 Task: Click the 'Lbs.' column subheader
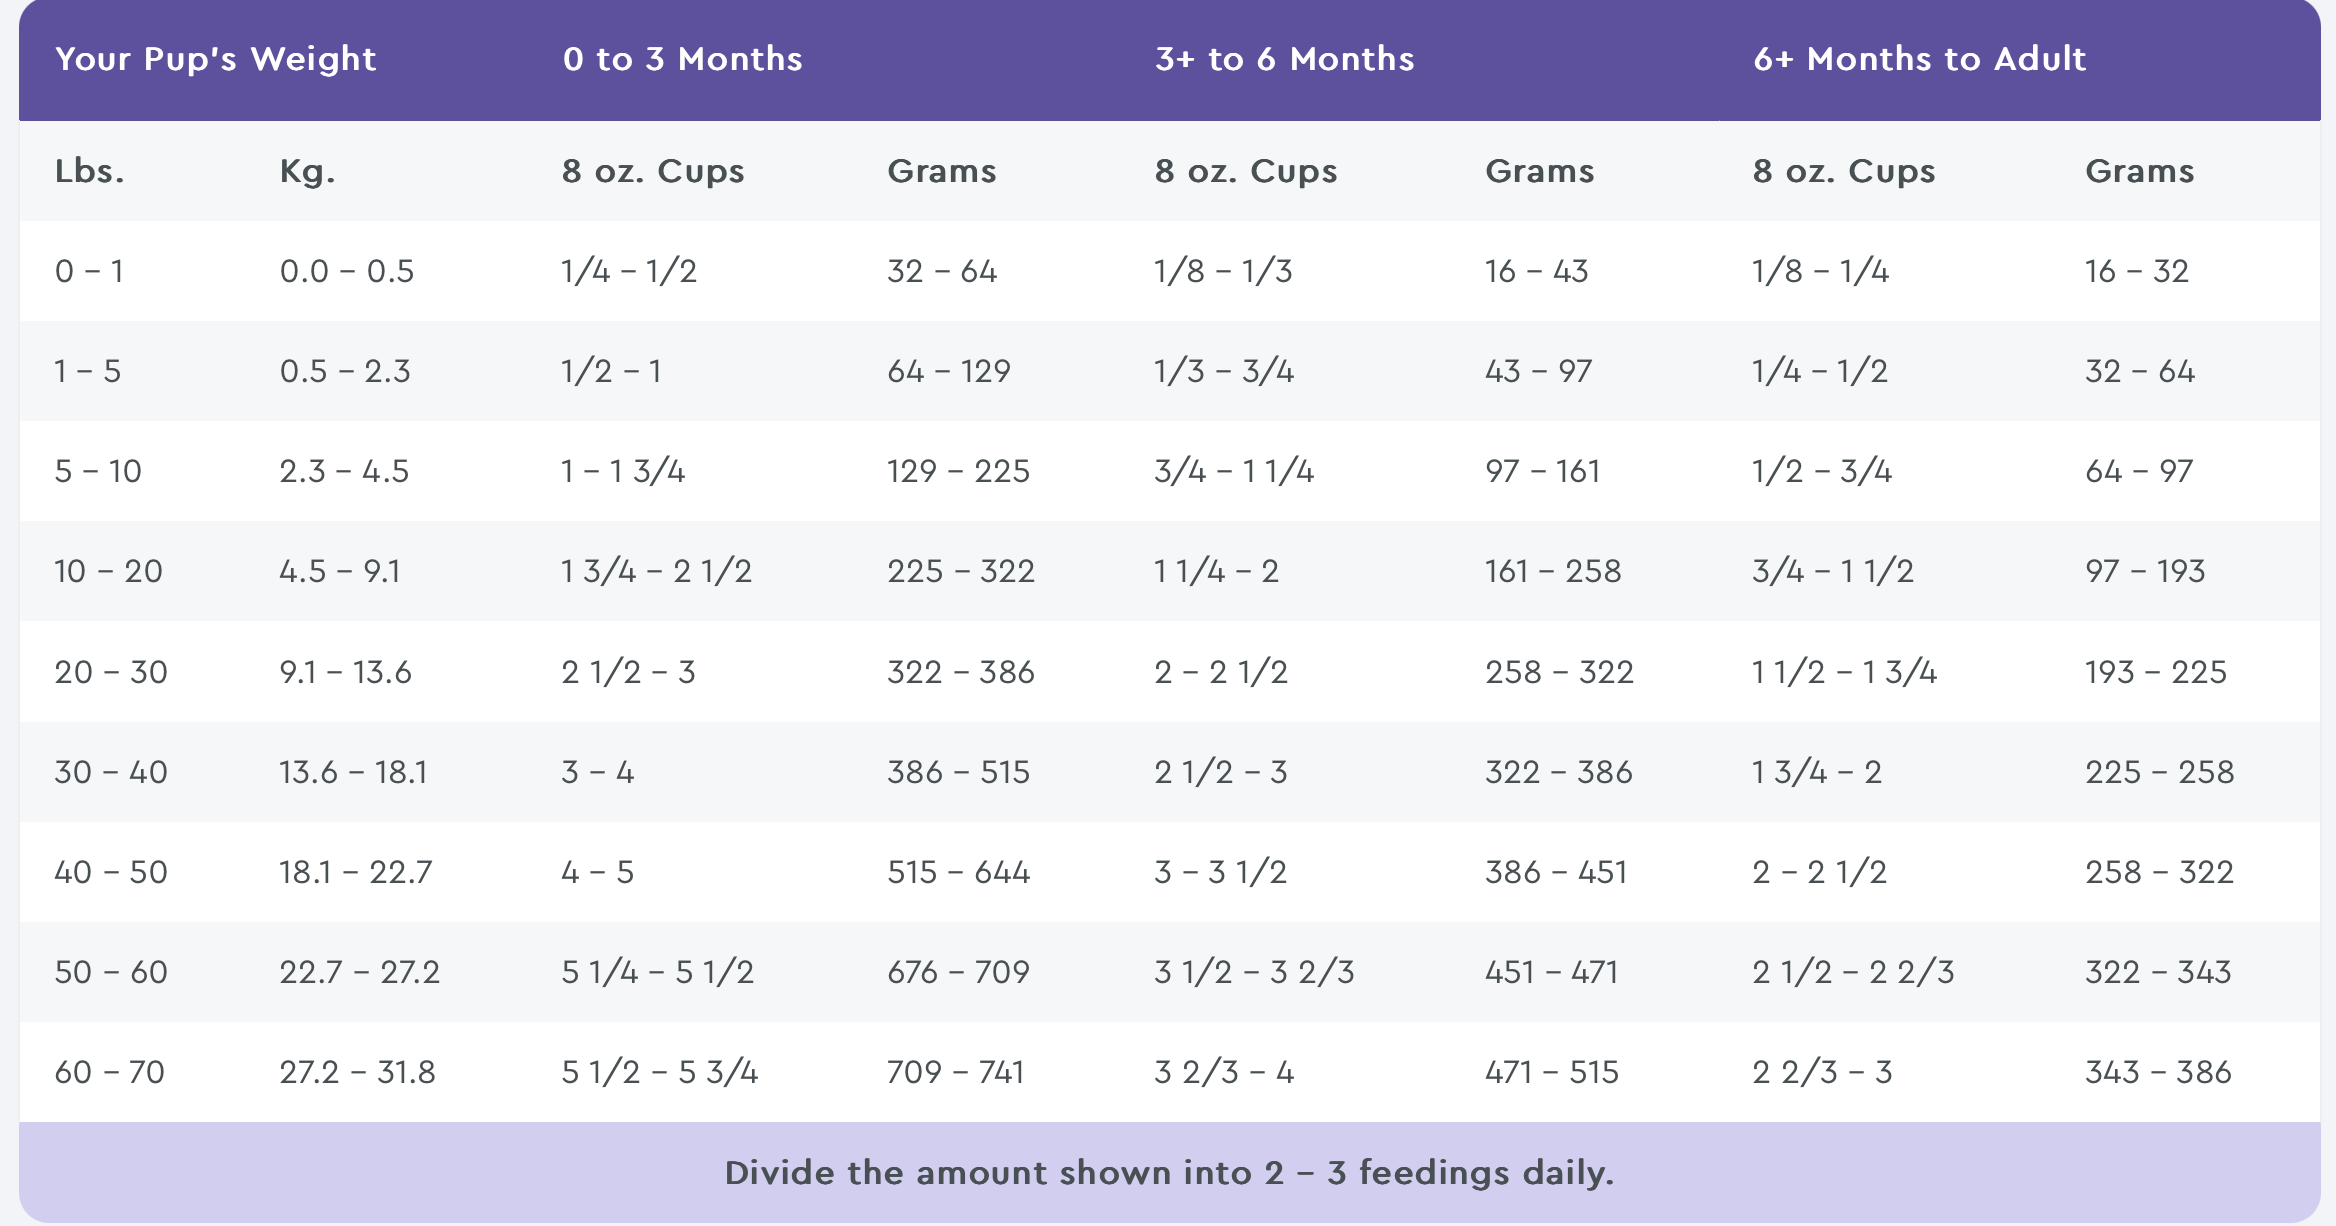pyautogui.click(x=89, y=171)
